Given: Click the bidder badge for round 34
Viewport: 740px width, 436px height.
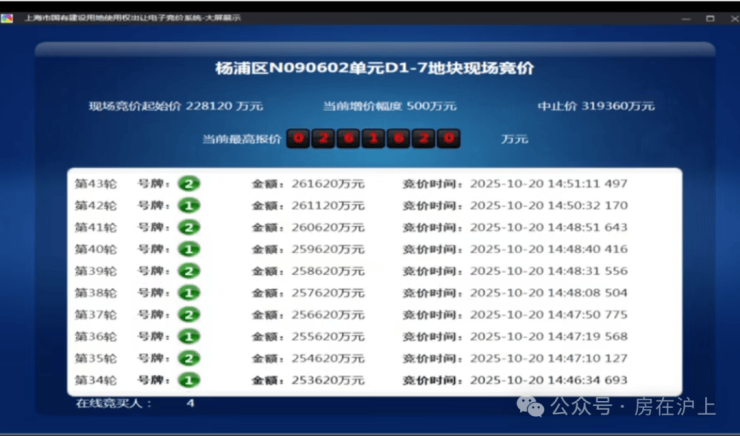Looking at the screenshot, I should pyautogui.click(x=189, y=381).
